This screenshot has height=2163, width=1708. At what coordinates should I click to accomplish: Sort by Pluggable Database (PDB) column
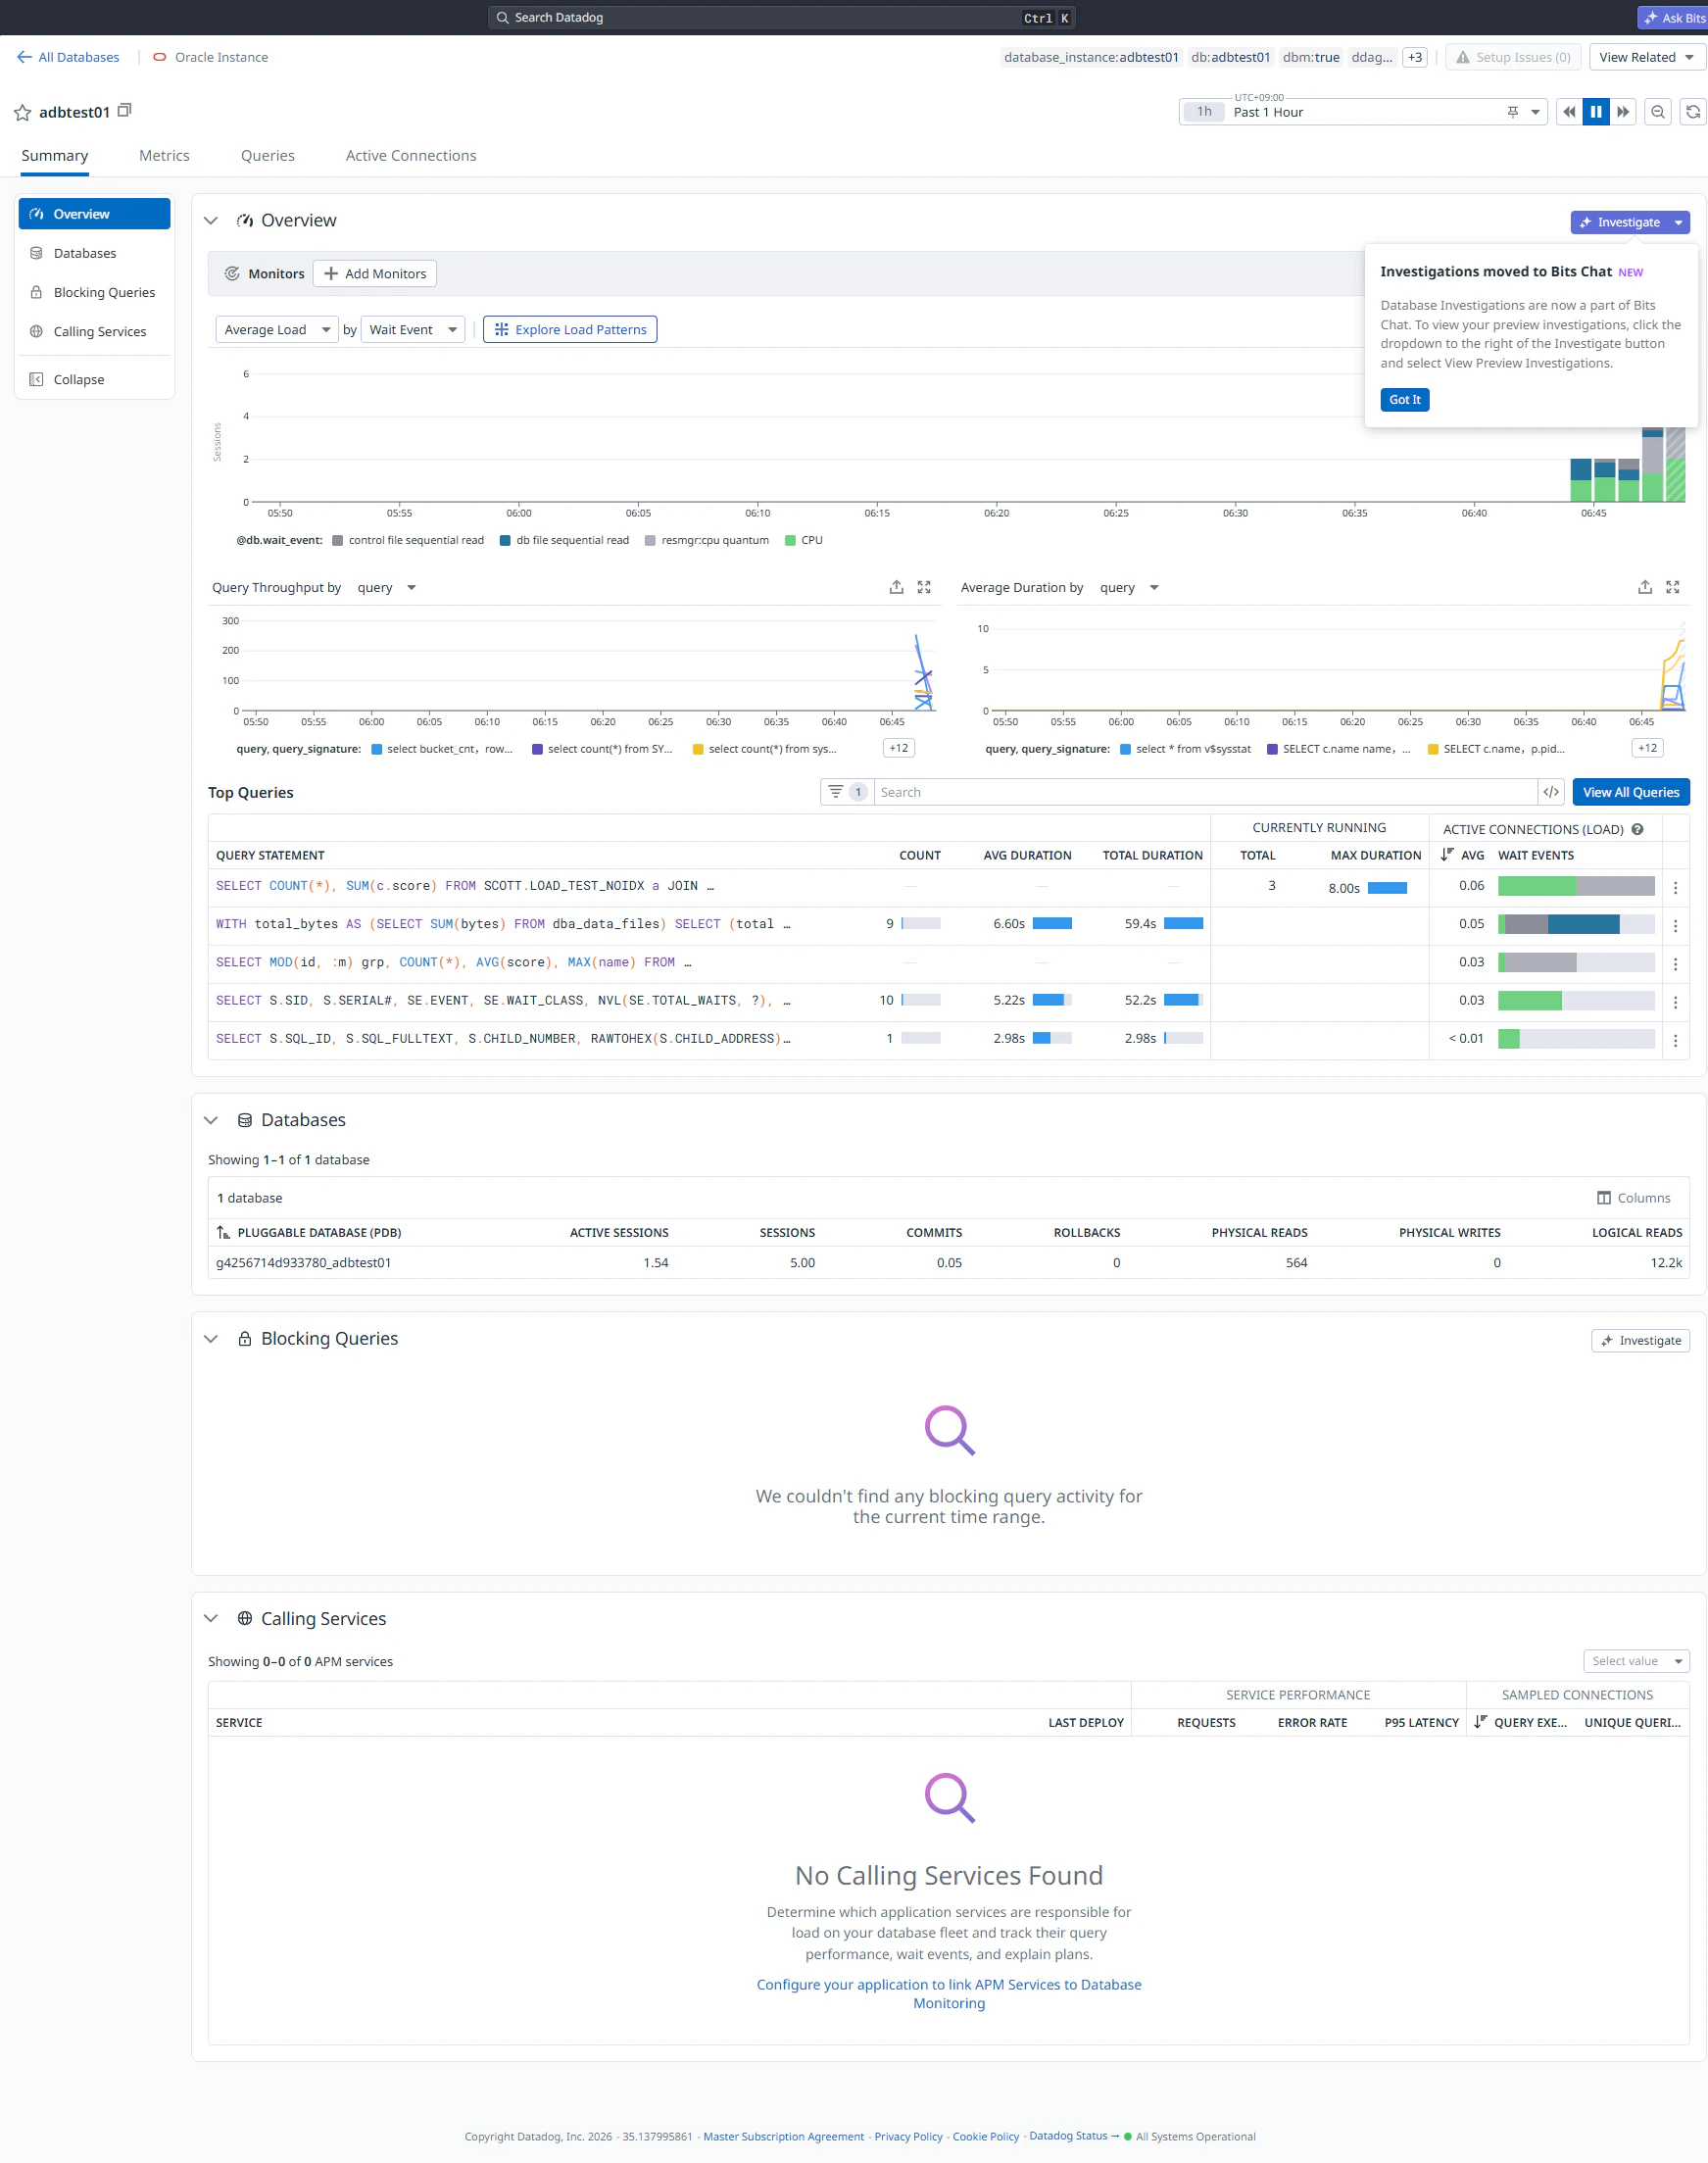[309, 1233]
